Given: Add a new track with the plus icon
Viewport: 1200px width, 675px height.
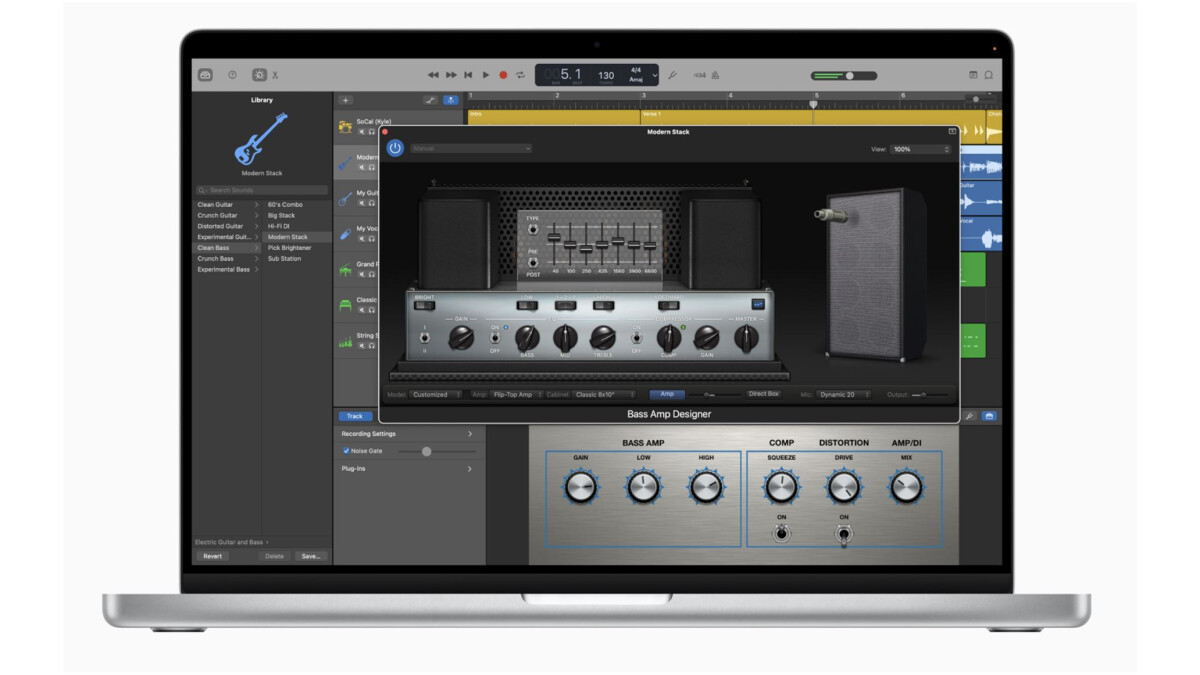Looking at the screenshot, I should click(345, 101).
